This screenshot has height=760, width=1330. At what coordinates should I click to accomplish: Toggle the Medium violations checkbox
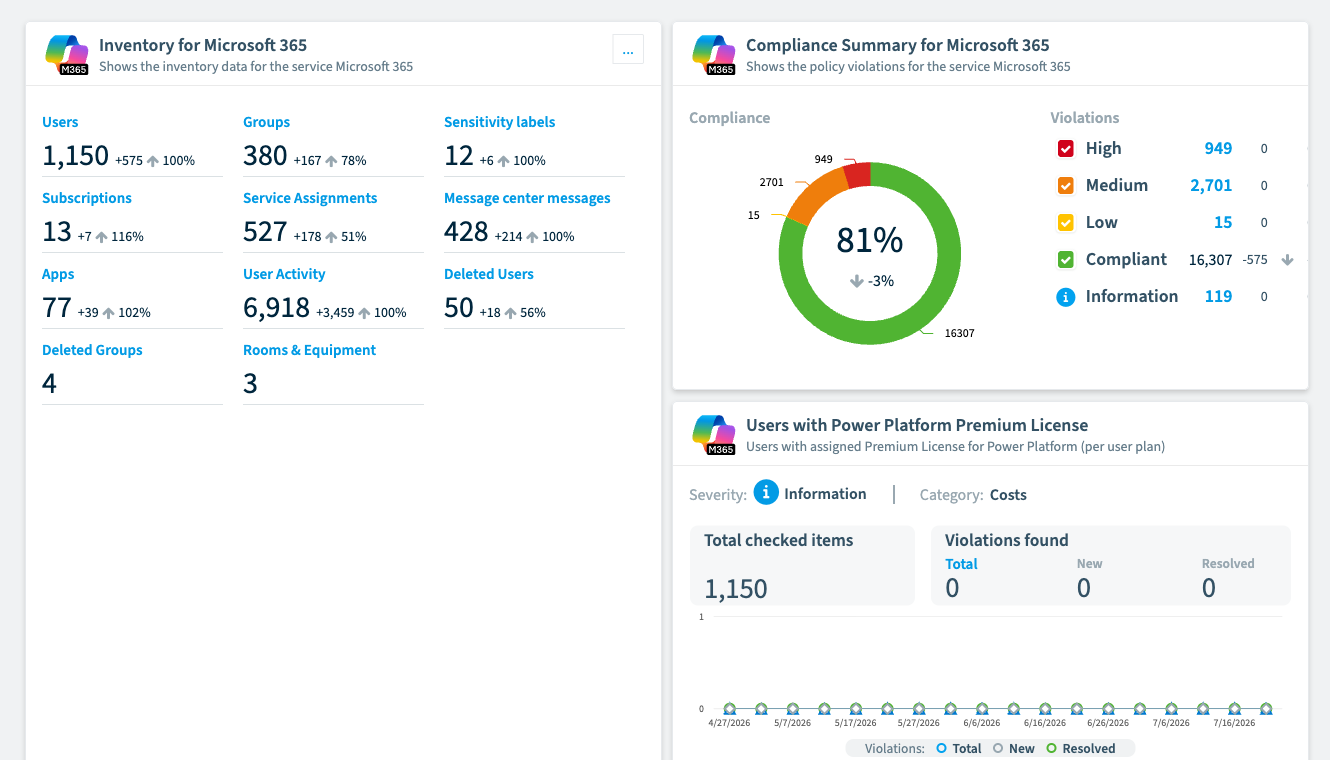click(x=1066, y=186)
